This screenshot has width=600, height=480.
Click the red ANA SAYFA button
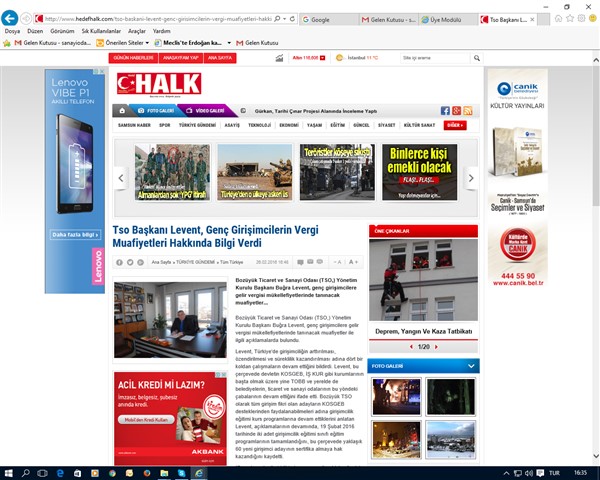point(220,58)
